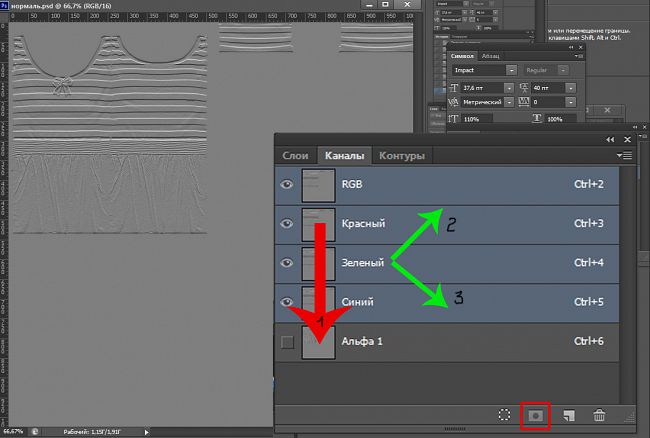Collapse the Channels panel with double arrows
Screen dimensions: 650x438
tap(609, 141)
